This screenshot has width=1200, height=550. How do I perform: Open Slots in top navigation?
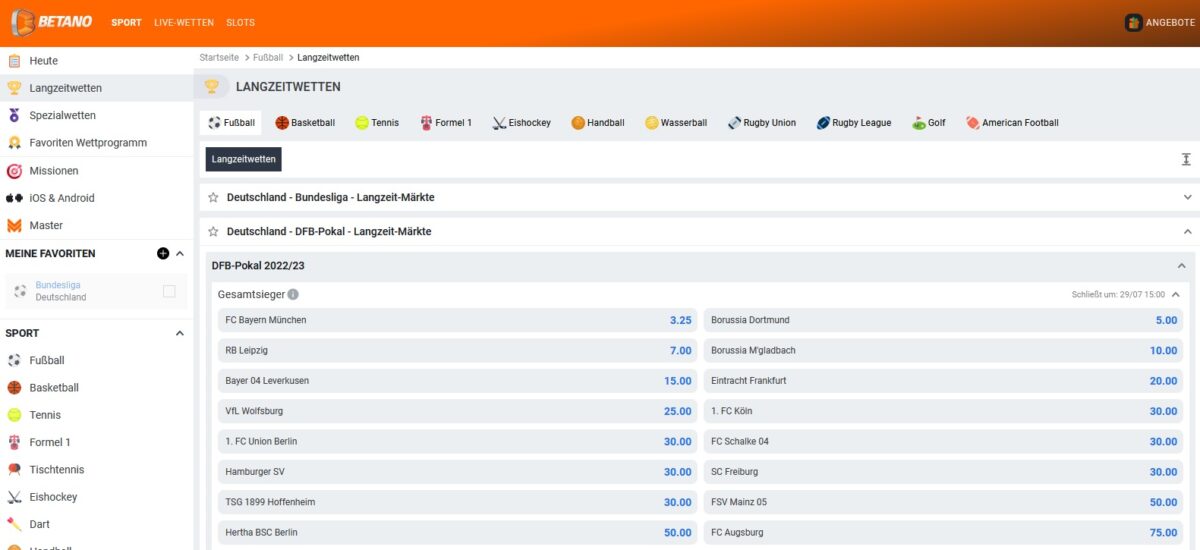pyautogui.click(x=240, y=22)
